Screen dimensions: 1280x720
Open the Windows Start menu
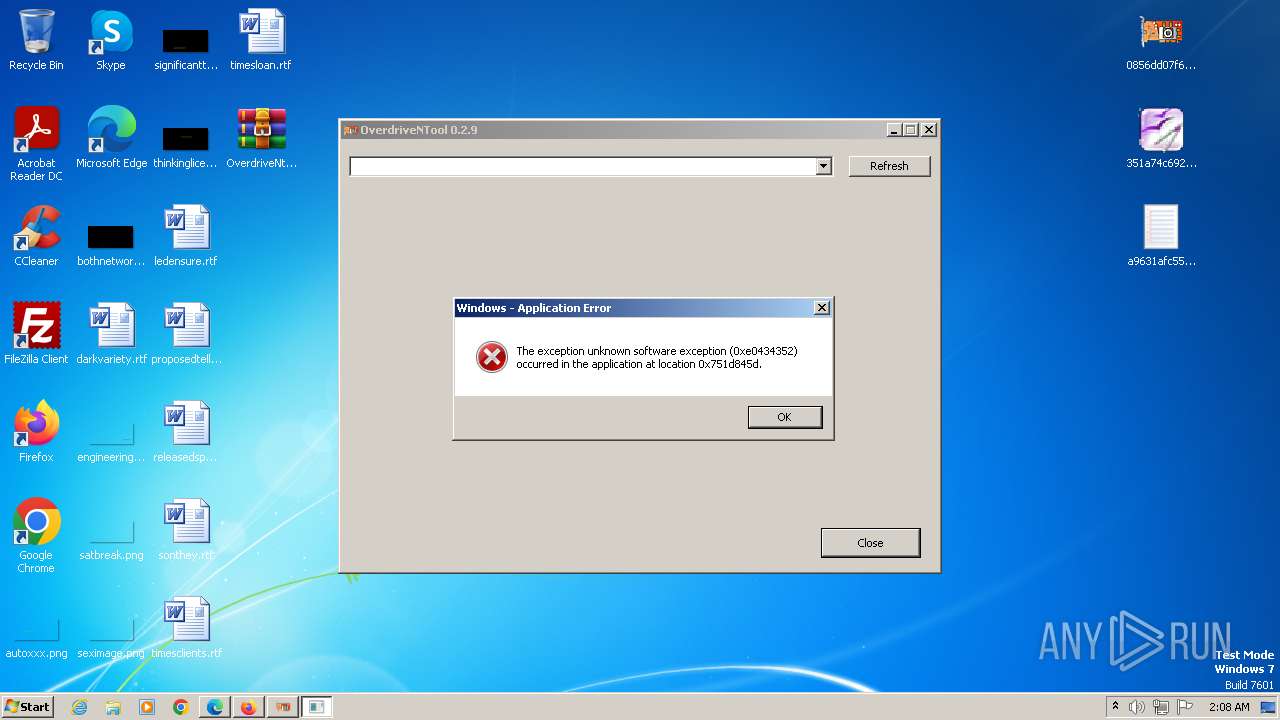[x=27, y=707]
